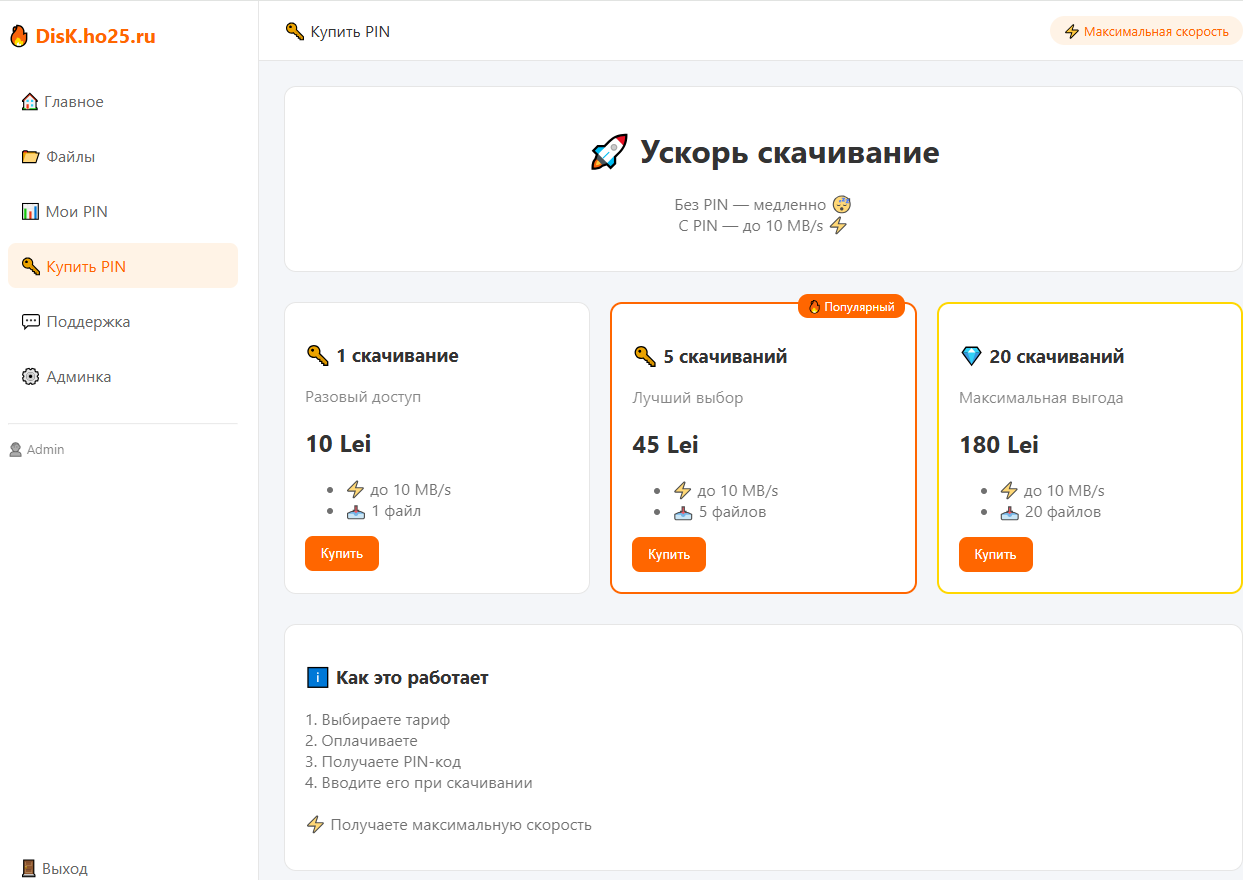Click the rocket icon in the Ускорь скачивание heading
The image size is (1243, 880).
609,153
